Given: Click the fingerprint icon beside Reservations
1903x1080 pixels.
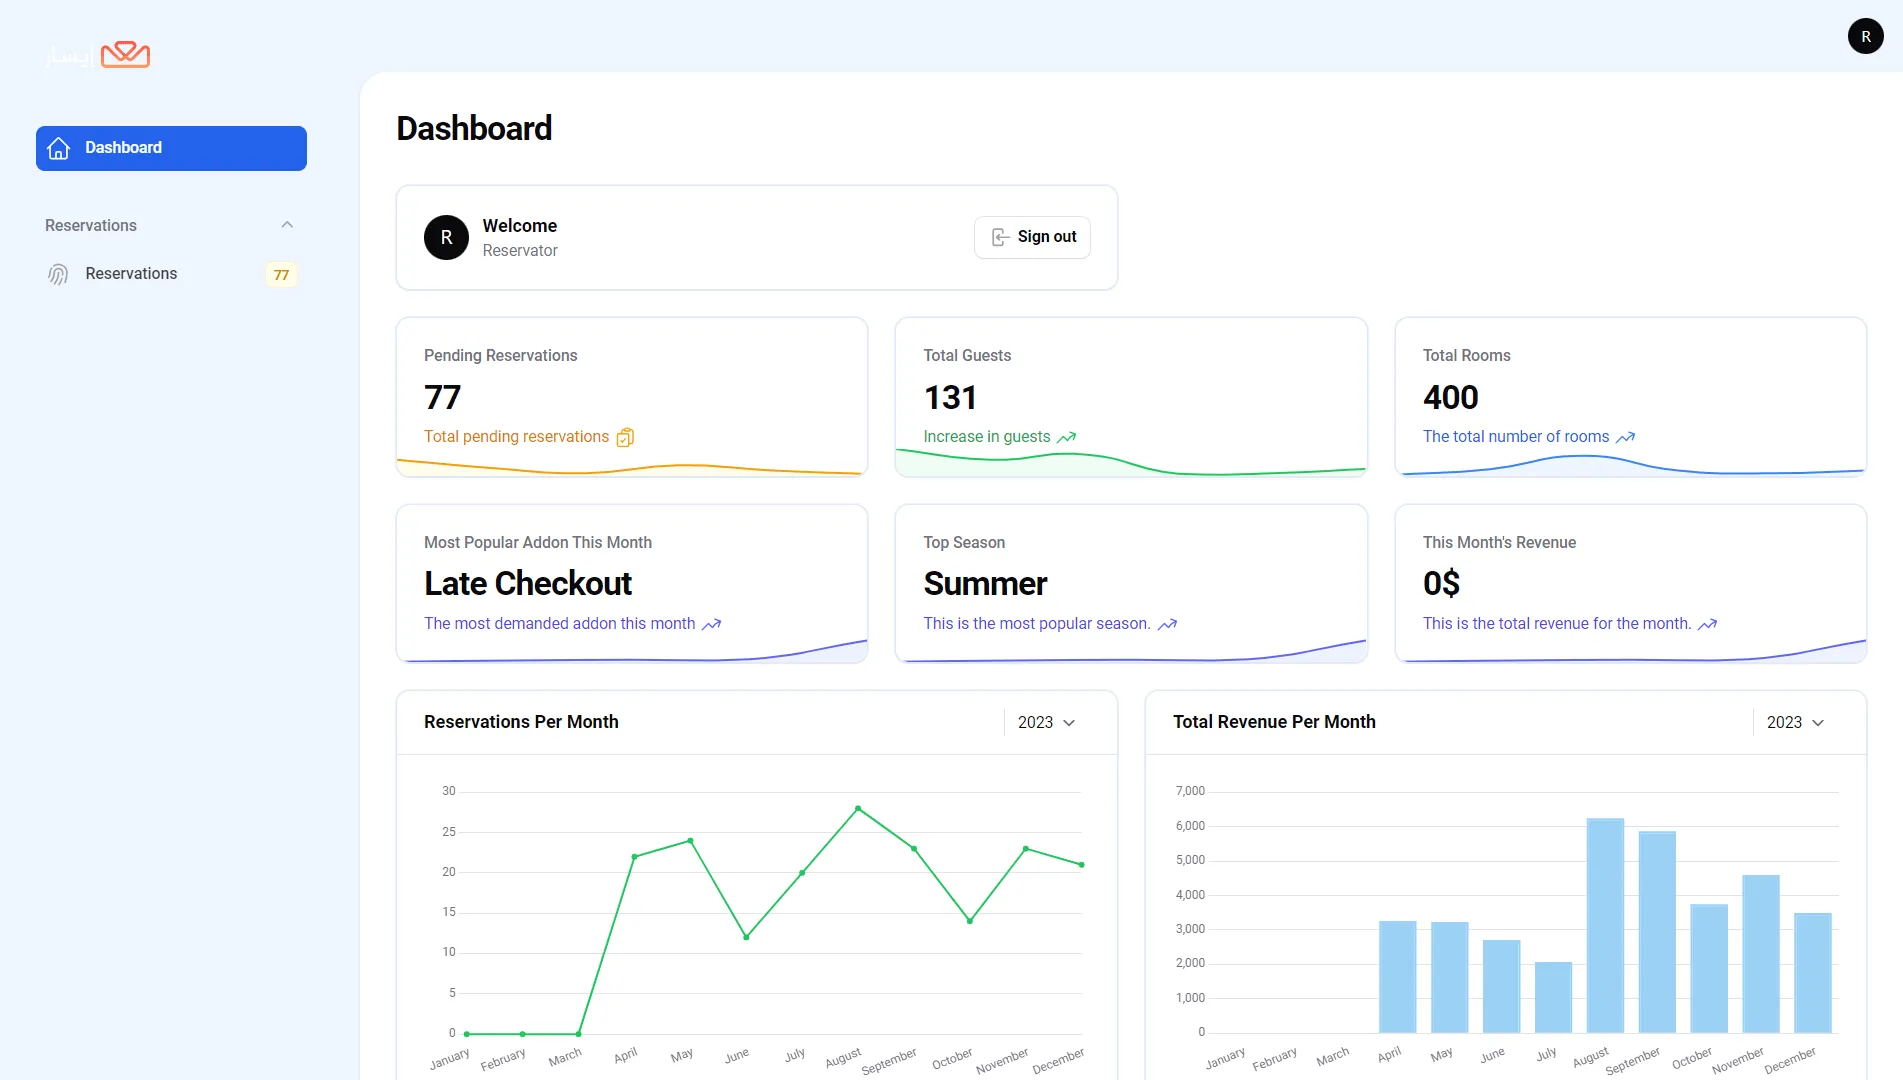Looking at the screenshot, I should pyautogui.click(x=58, y=274).
